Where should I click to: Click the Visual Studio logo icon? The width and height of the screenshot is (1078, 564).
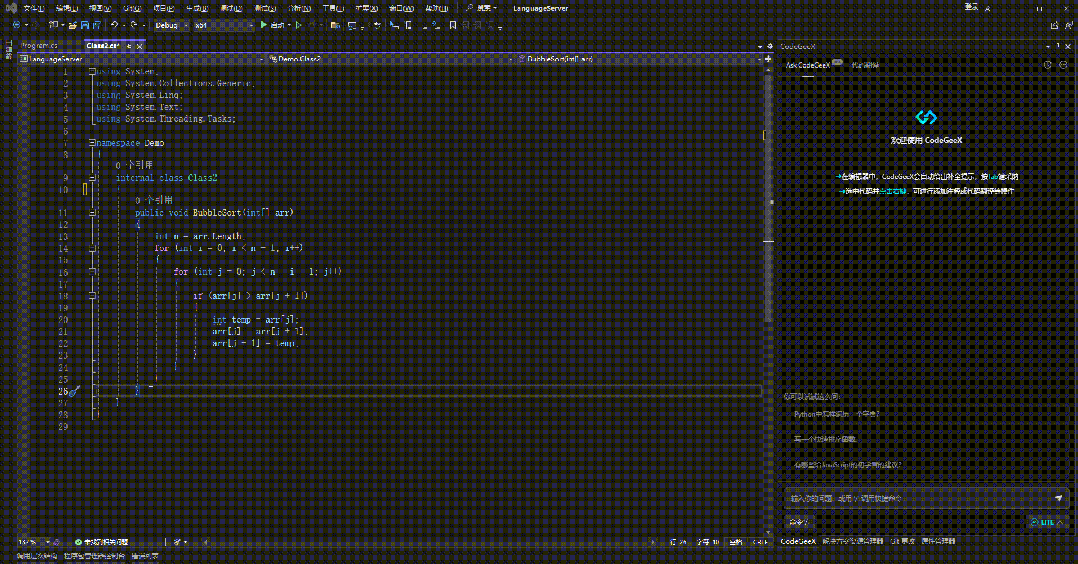tap(11, 8)
